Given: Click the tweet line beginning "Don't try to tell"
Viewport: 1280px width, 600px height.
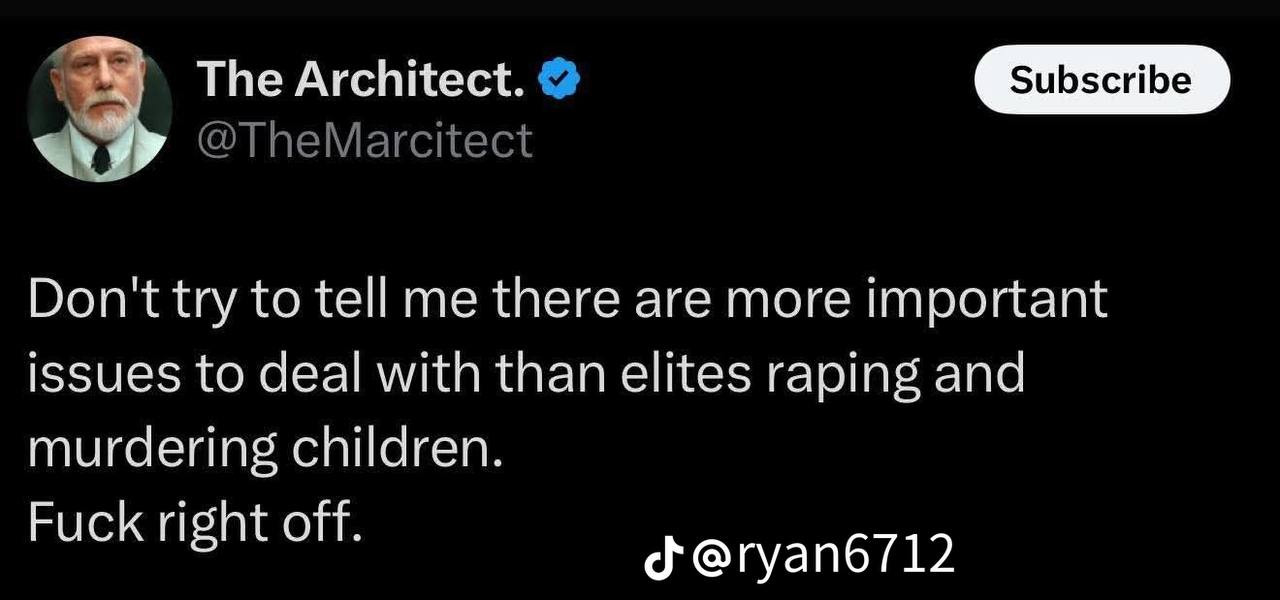Looking at the screenshot, I should tap(568, 299).
